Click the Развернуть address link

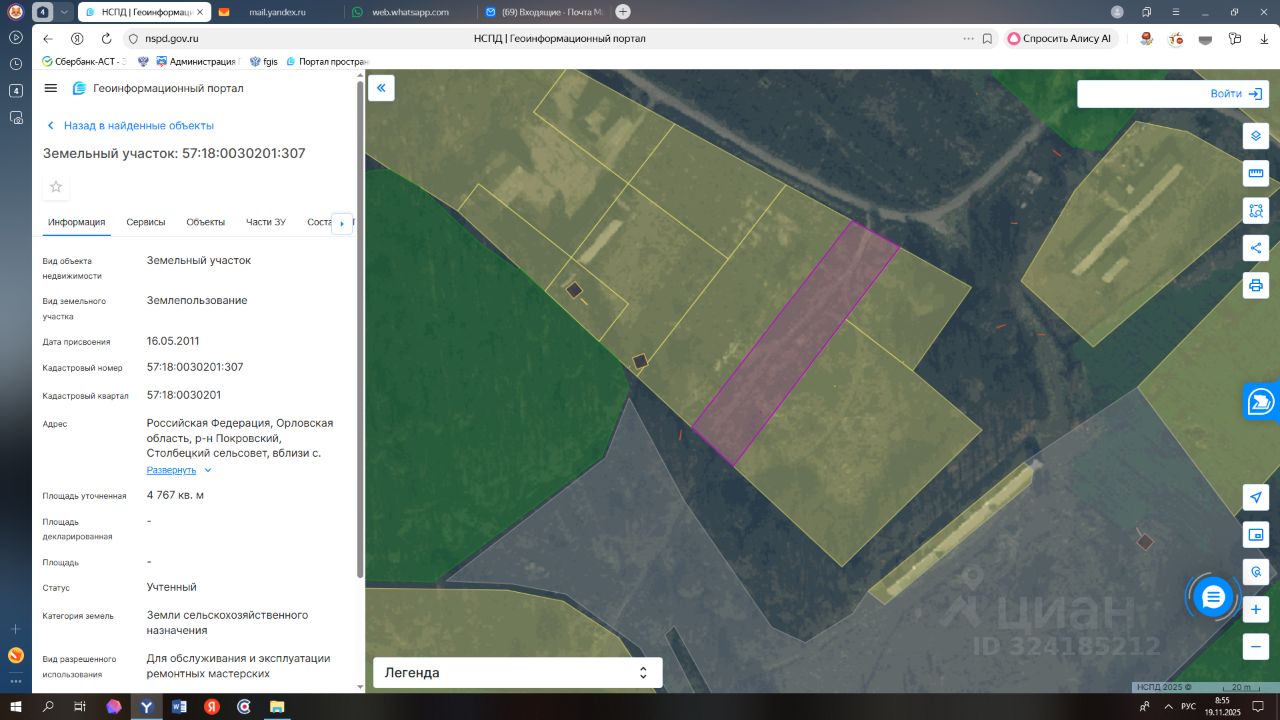[x=172, y=470]
